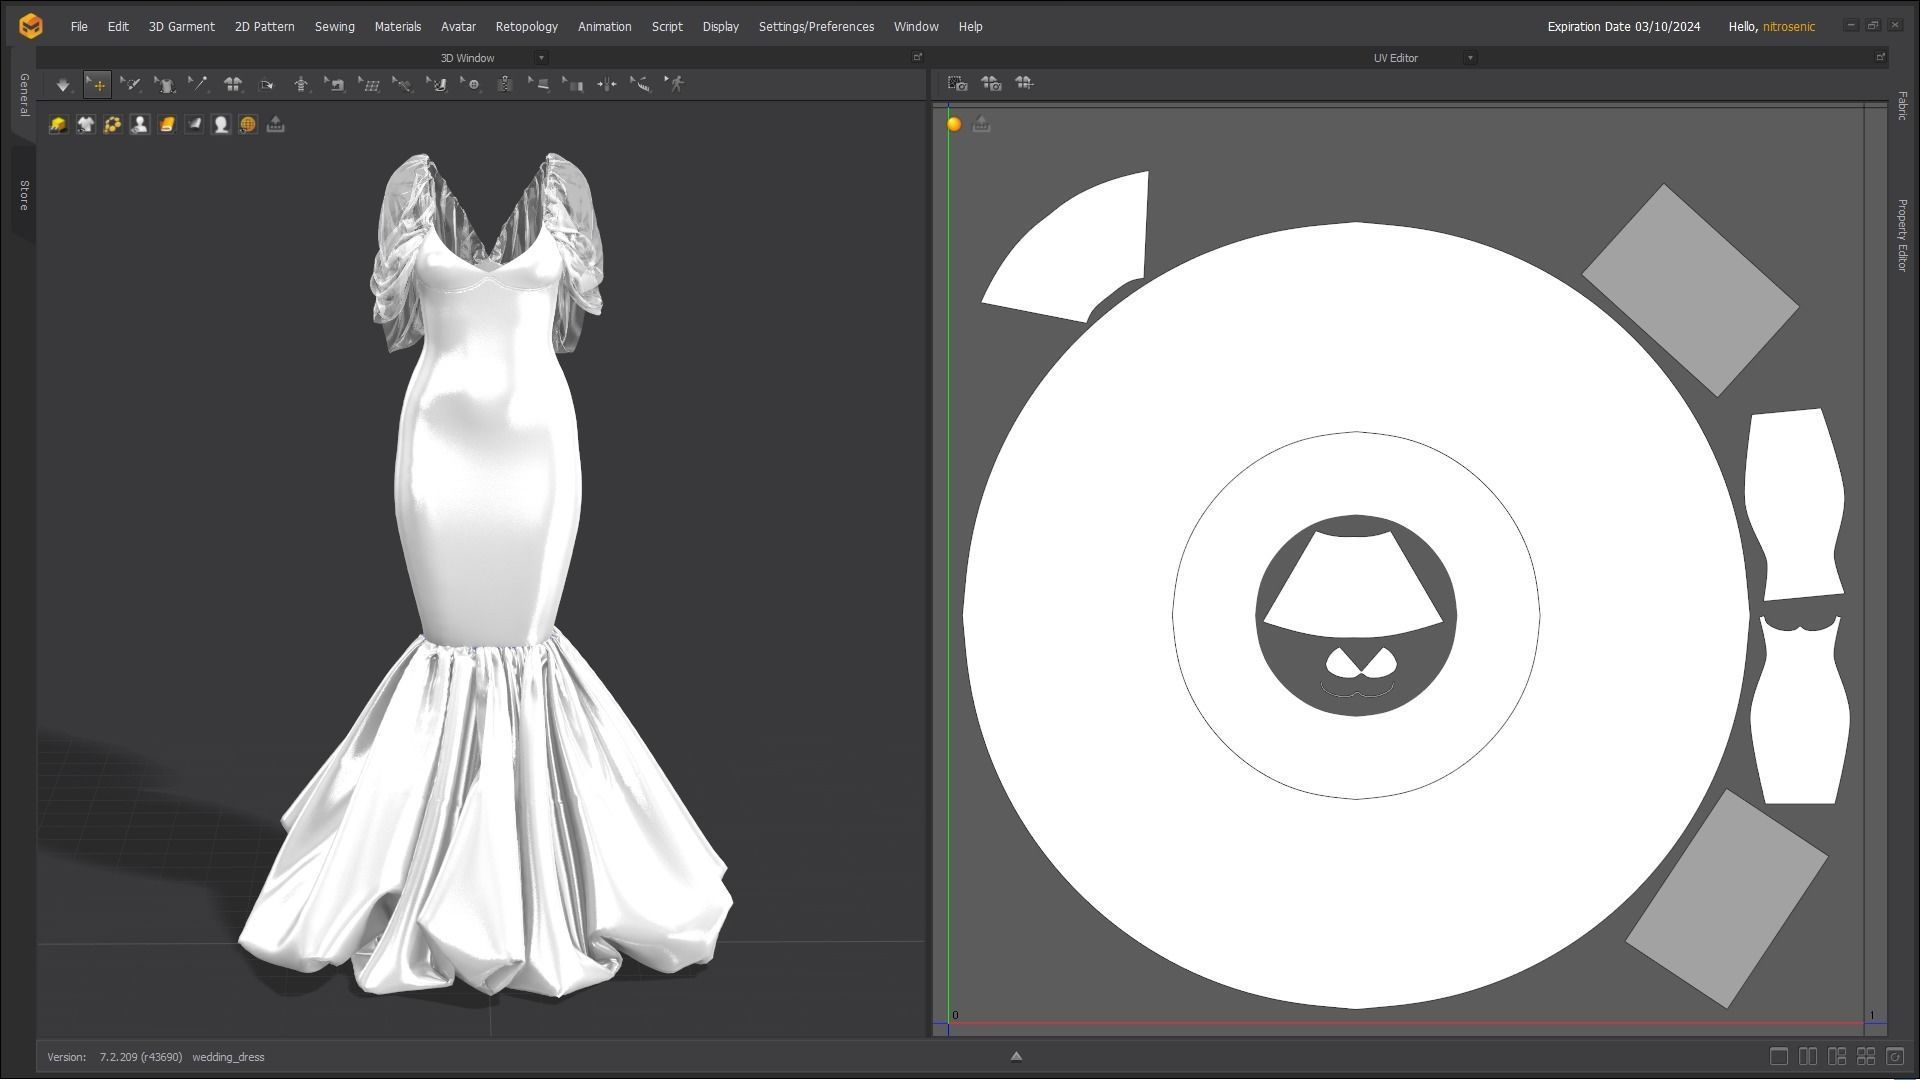This screenshot has height=1080, width=1920.
Task: Select the topstitch layer tool
Action: 539,85
